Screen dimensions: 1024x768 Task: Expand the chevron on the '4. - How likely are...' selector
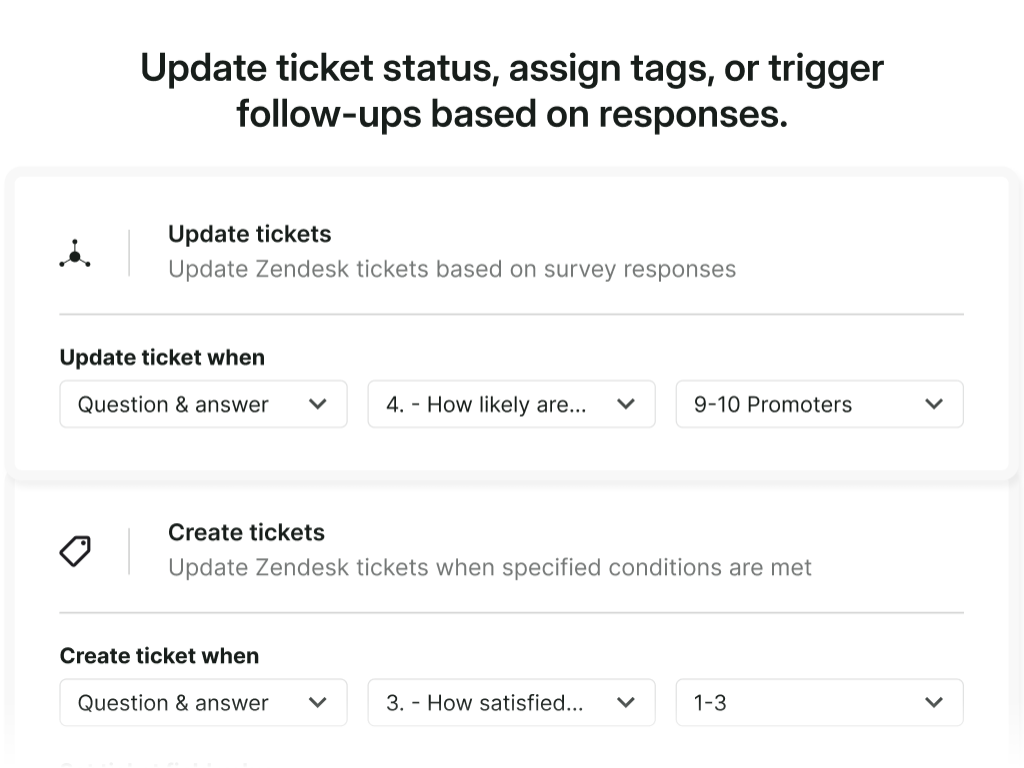tap(626, 404)
